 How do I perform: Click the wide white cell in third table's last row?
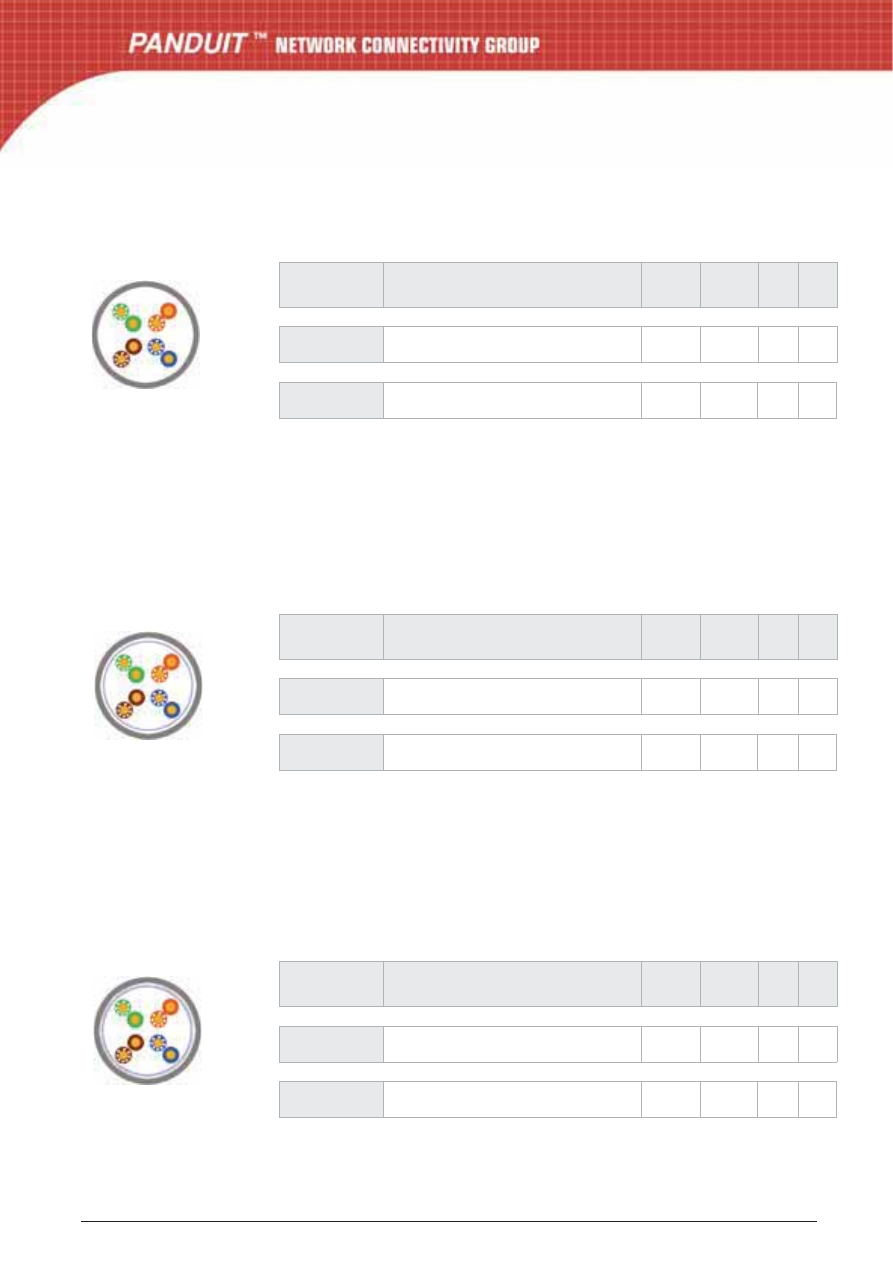pos(512,1099)
